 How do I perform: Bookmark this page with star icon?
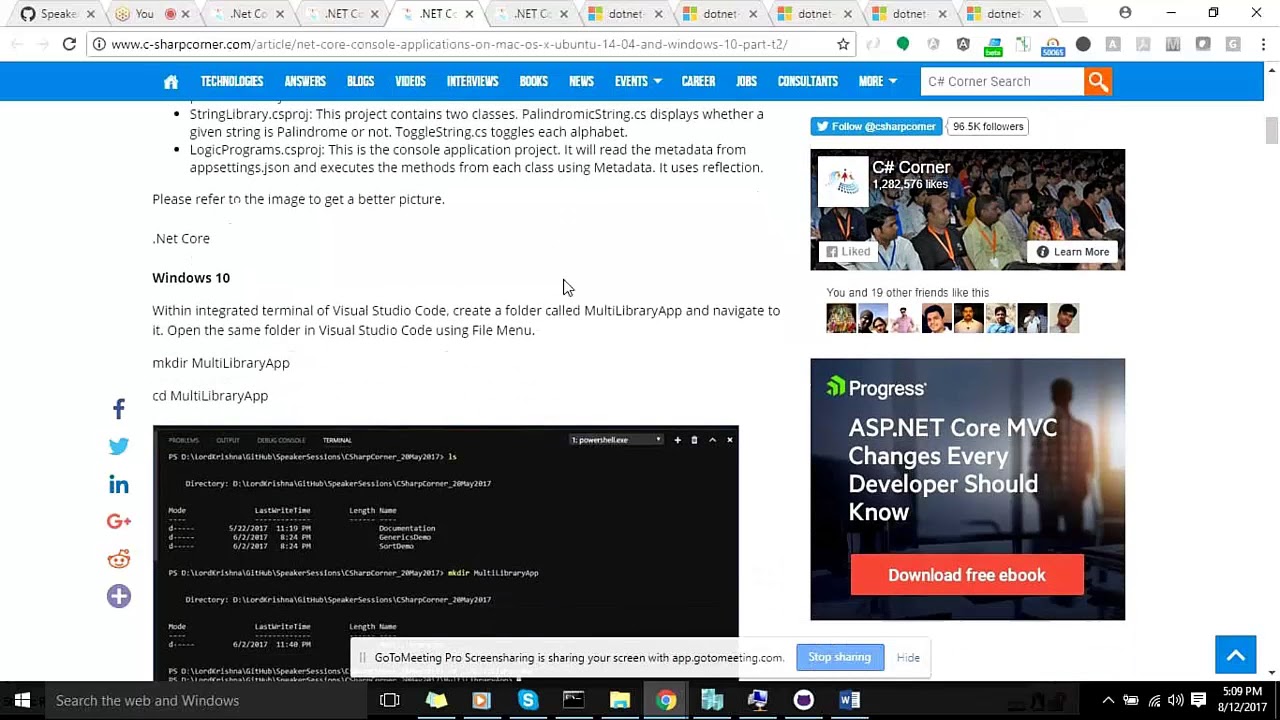843,44
